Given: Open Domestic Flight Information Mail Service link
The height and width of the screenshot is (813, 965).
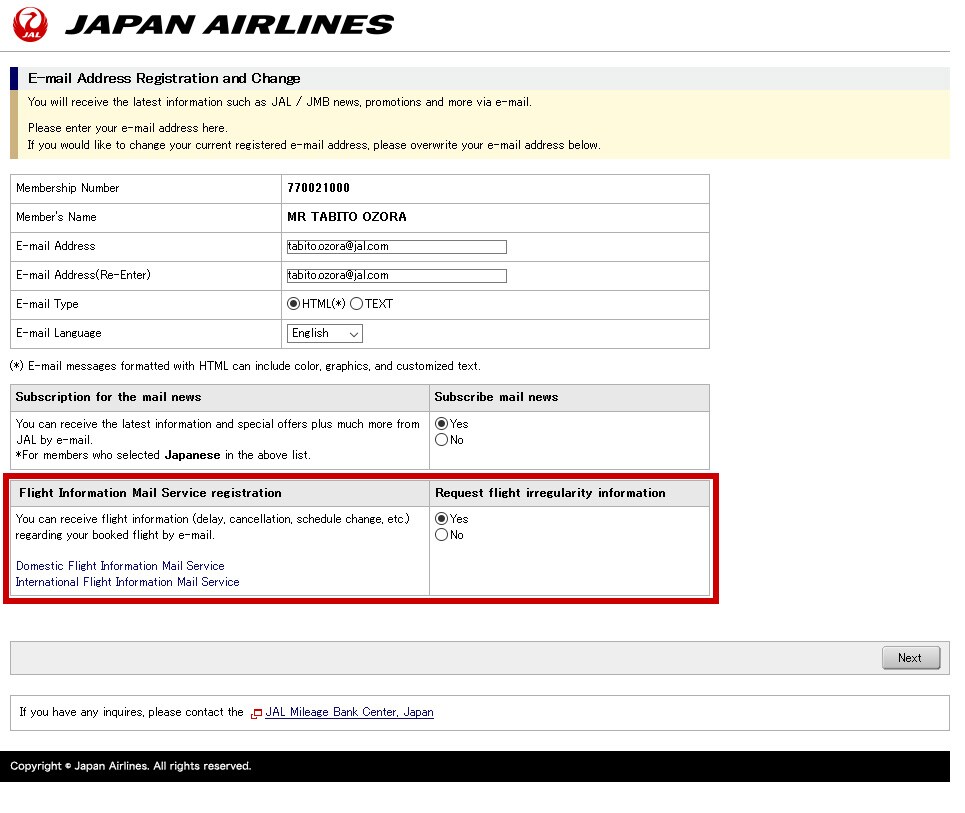Looking at the screenshot, I should point(120,566).
